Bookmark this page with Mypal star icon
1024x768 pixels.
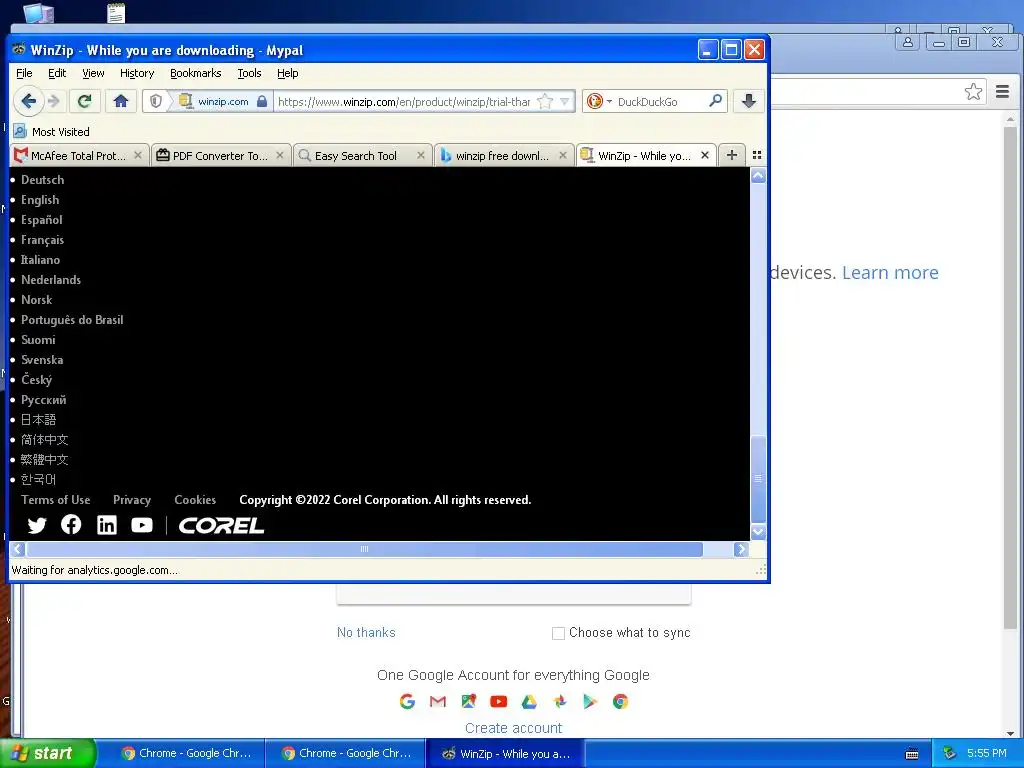pyautogui.click(x=545, y=101)
